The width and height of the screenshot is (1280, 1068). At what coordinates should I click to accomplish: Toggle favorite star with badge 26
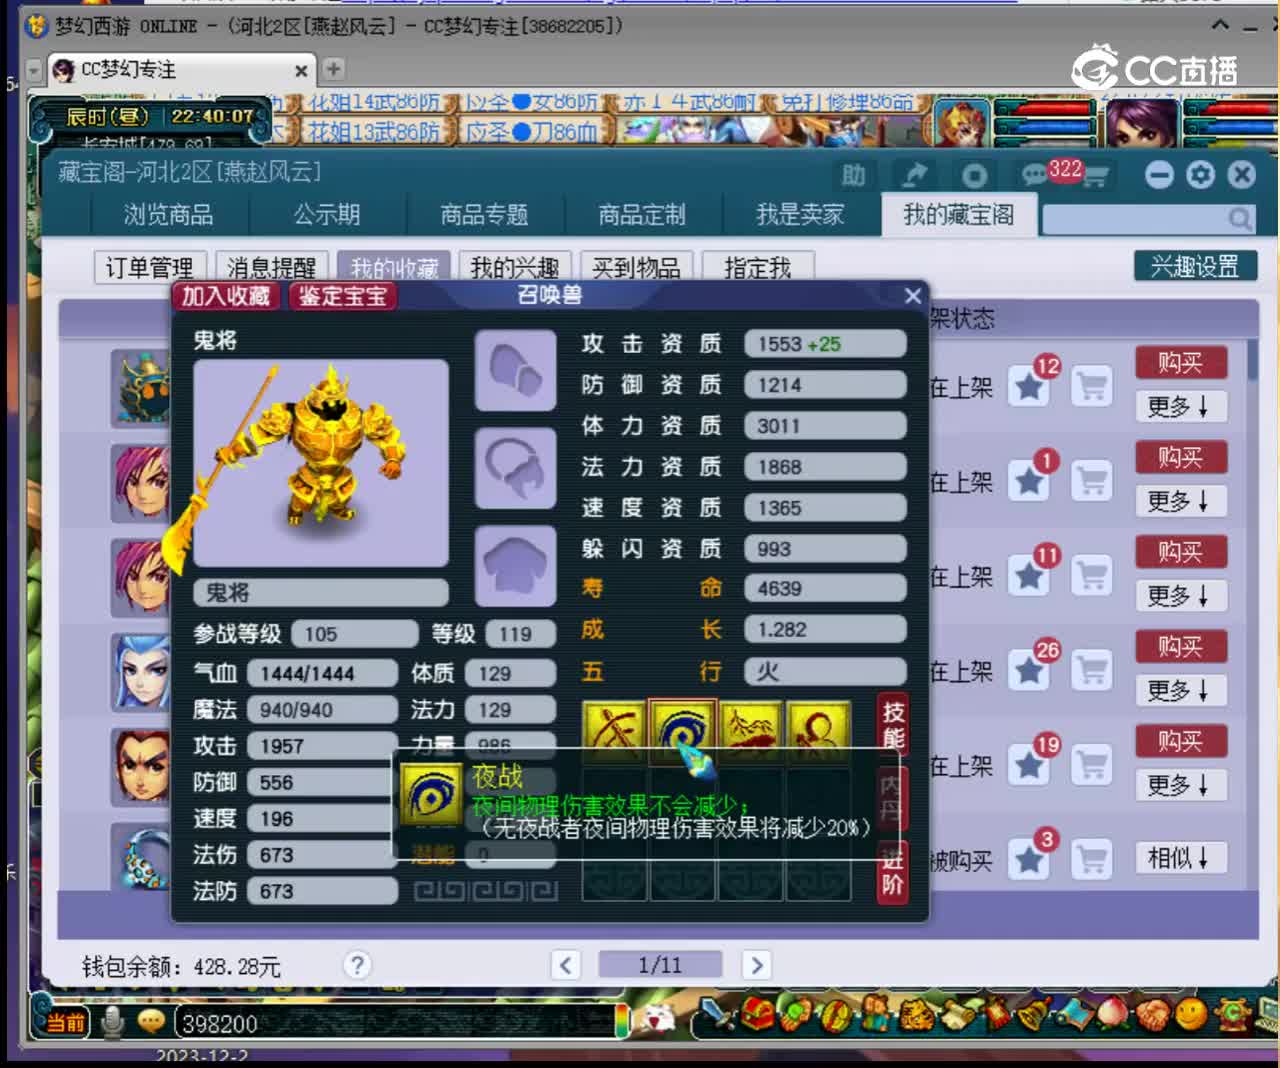[x=1029, y=670]
